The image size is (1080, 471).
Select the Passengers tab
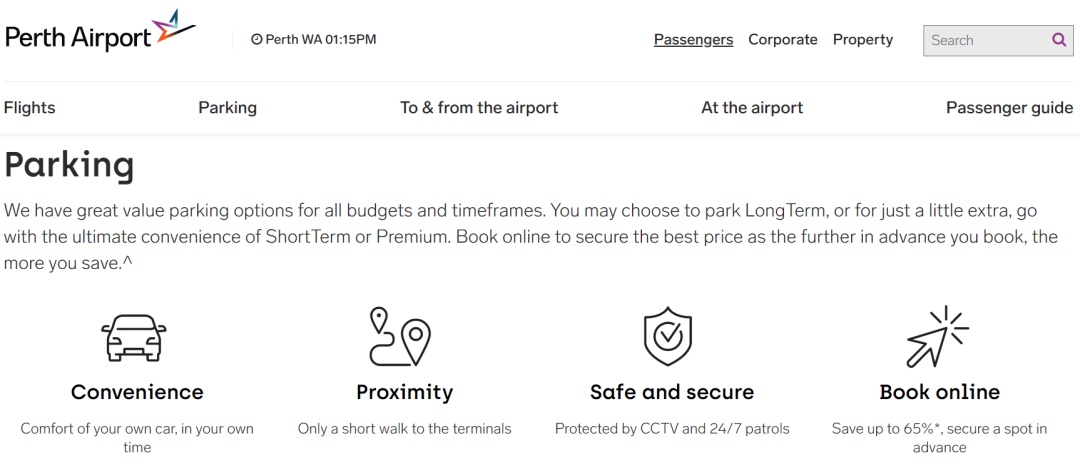694,40
